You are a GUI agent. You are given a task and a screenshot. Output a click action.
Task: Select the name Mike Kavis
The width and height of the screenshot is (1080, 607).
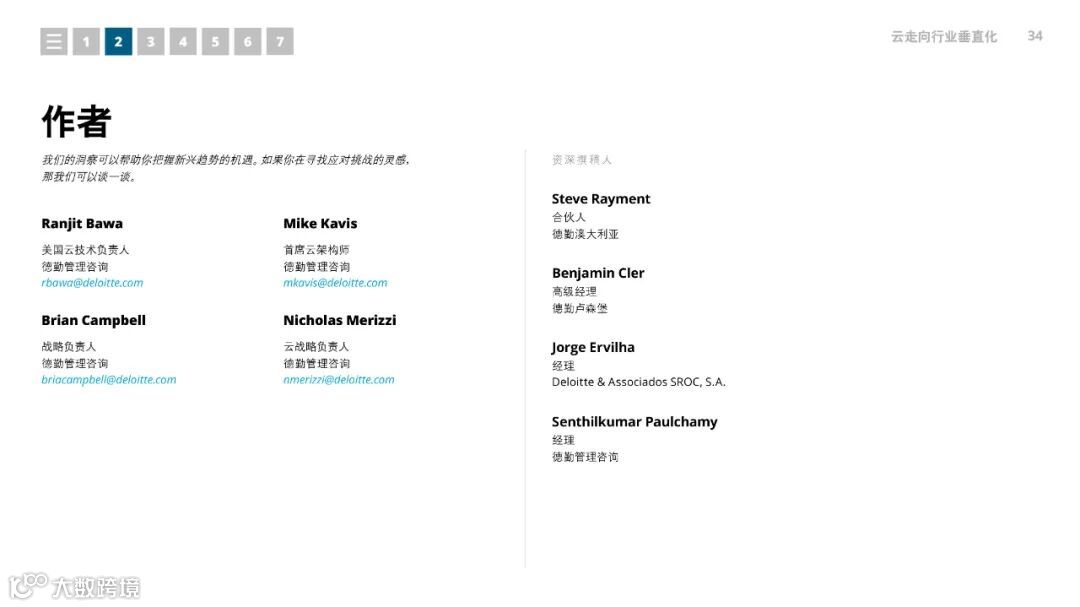point(320,223)
